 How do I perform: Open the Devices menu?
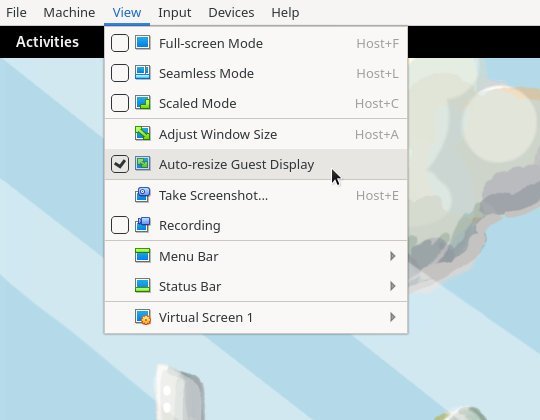(231, 12)
